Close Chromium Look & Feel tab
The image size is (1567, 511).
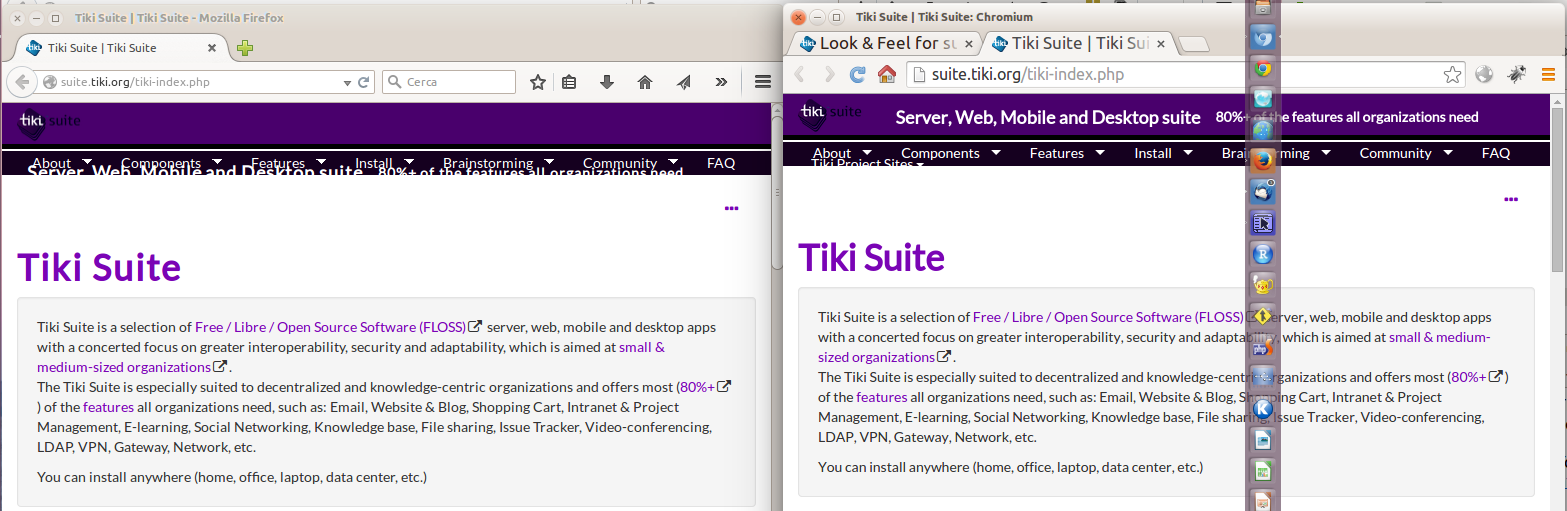[968, 44]
